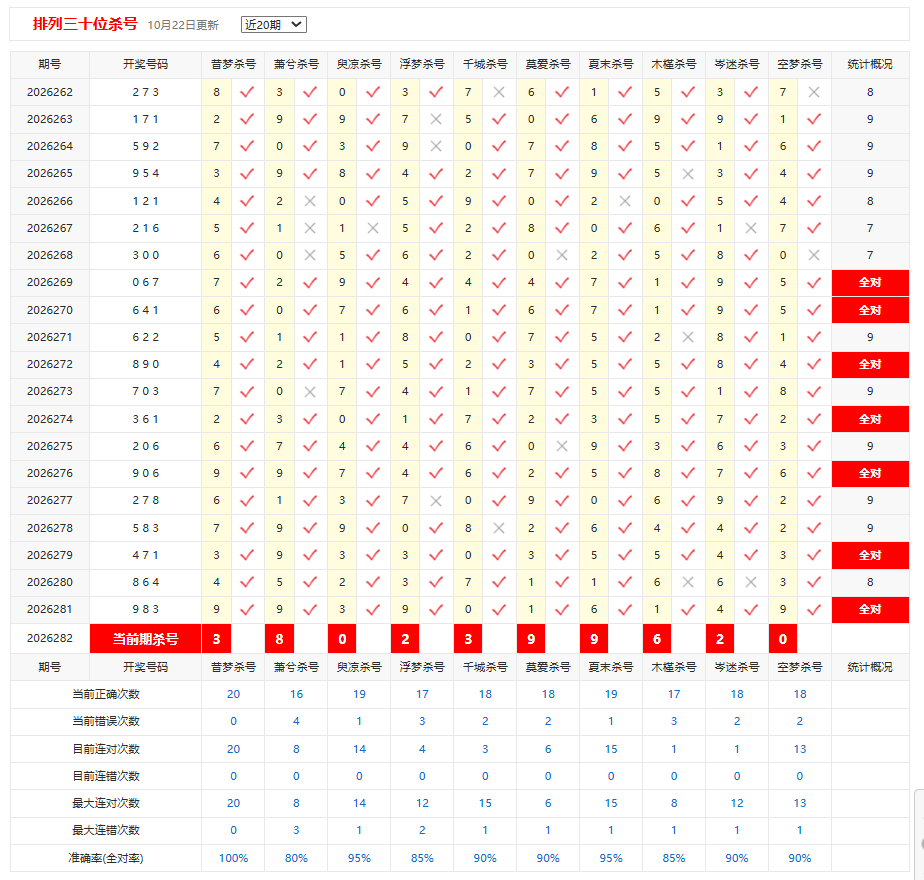924x880 pixels.
Task: Click the red 全对 badge in row 2026281
Action: coord(870,609)
